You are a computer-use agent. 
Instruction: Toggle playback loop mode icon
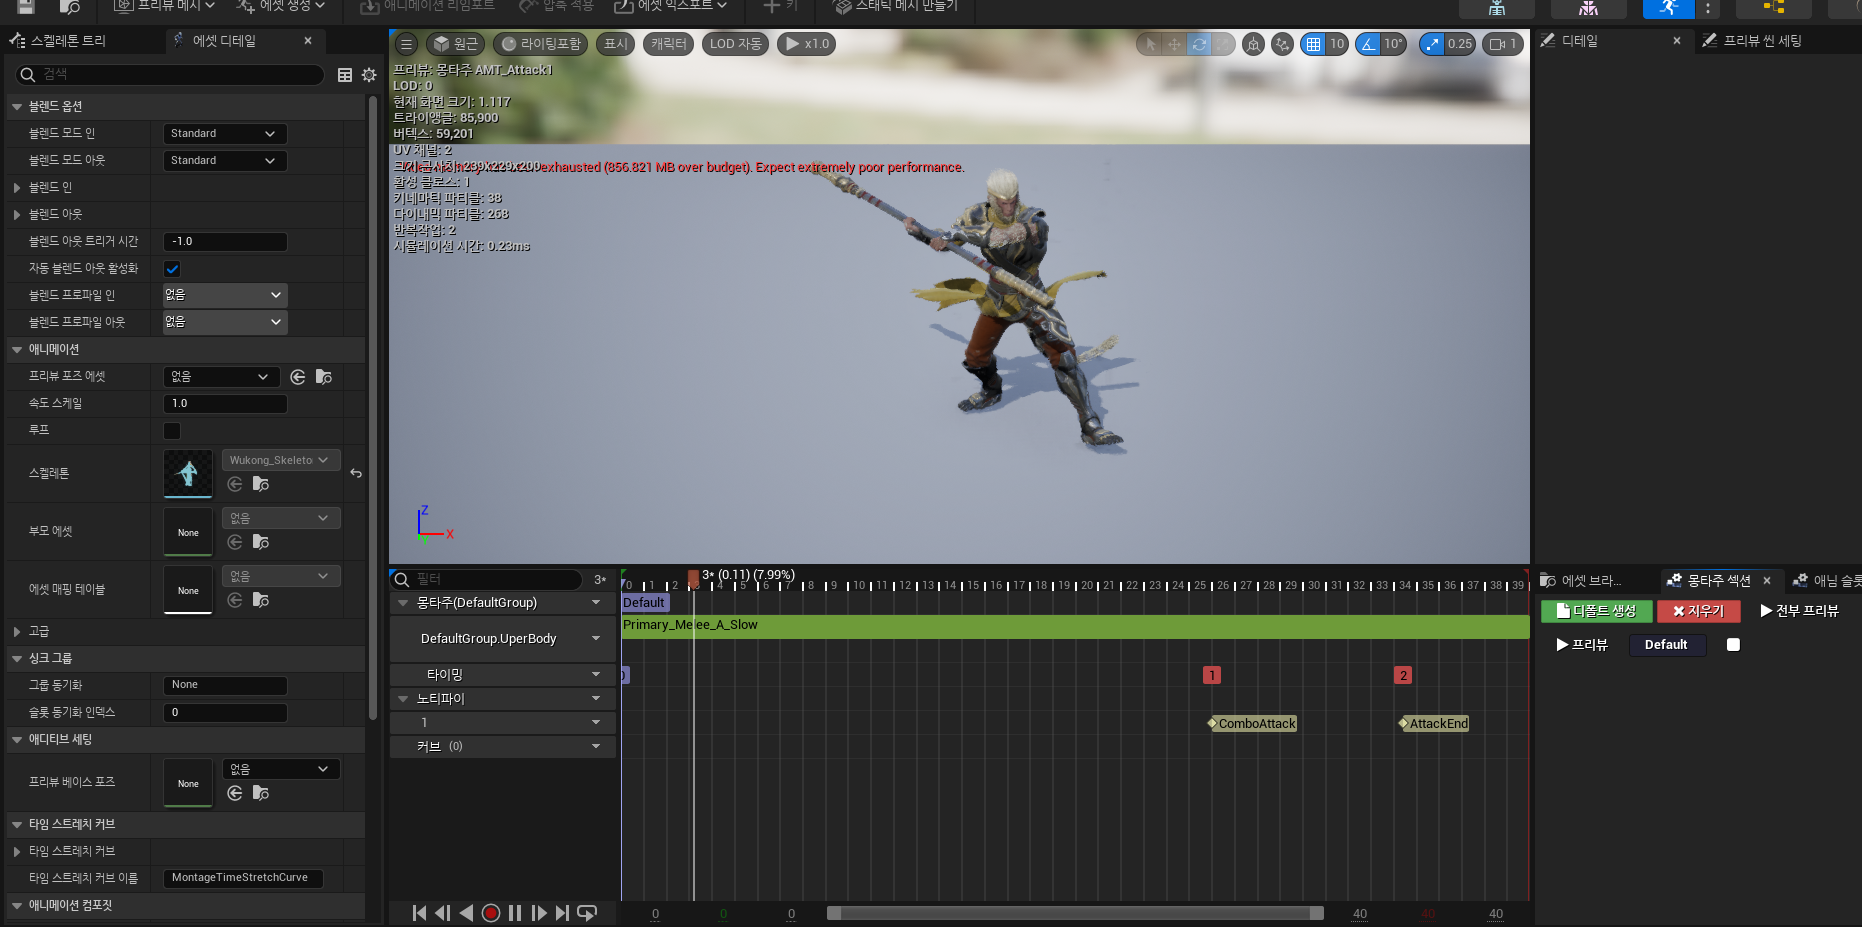pyautogui.click(x=587, y=913)
